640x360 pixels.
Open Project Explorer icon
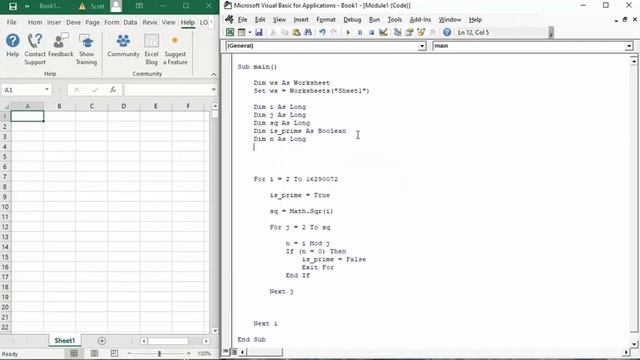[x=397, y=32]
